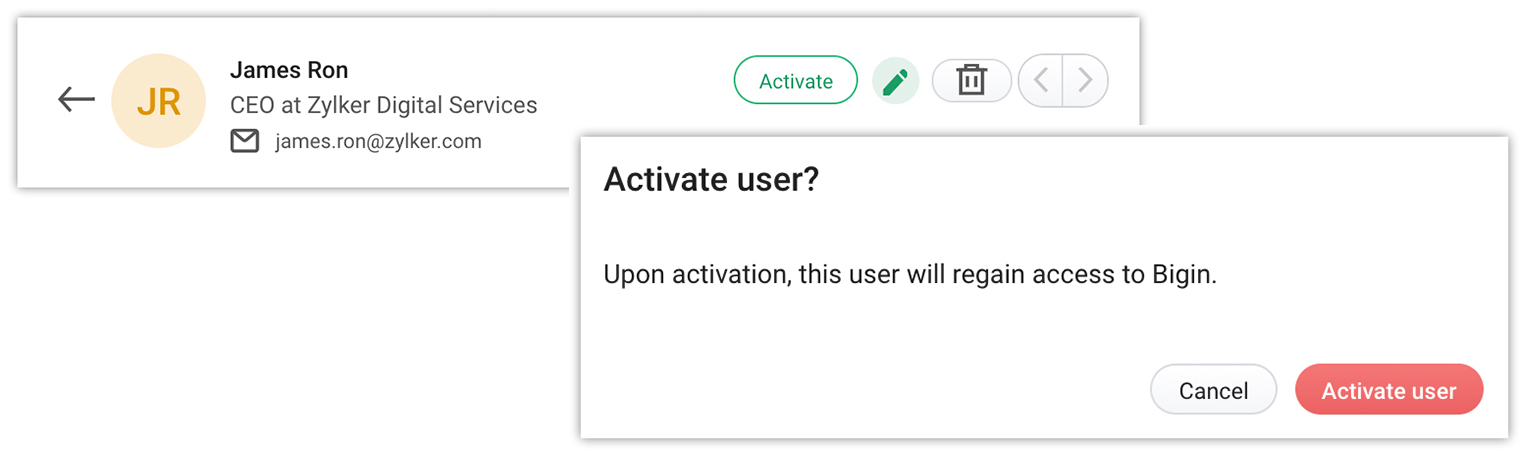Image resolution: width=1526 pixels, height=456 pixels.
Task: Edit user with the pencil icon
Action: click(x=895, y=81)
